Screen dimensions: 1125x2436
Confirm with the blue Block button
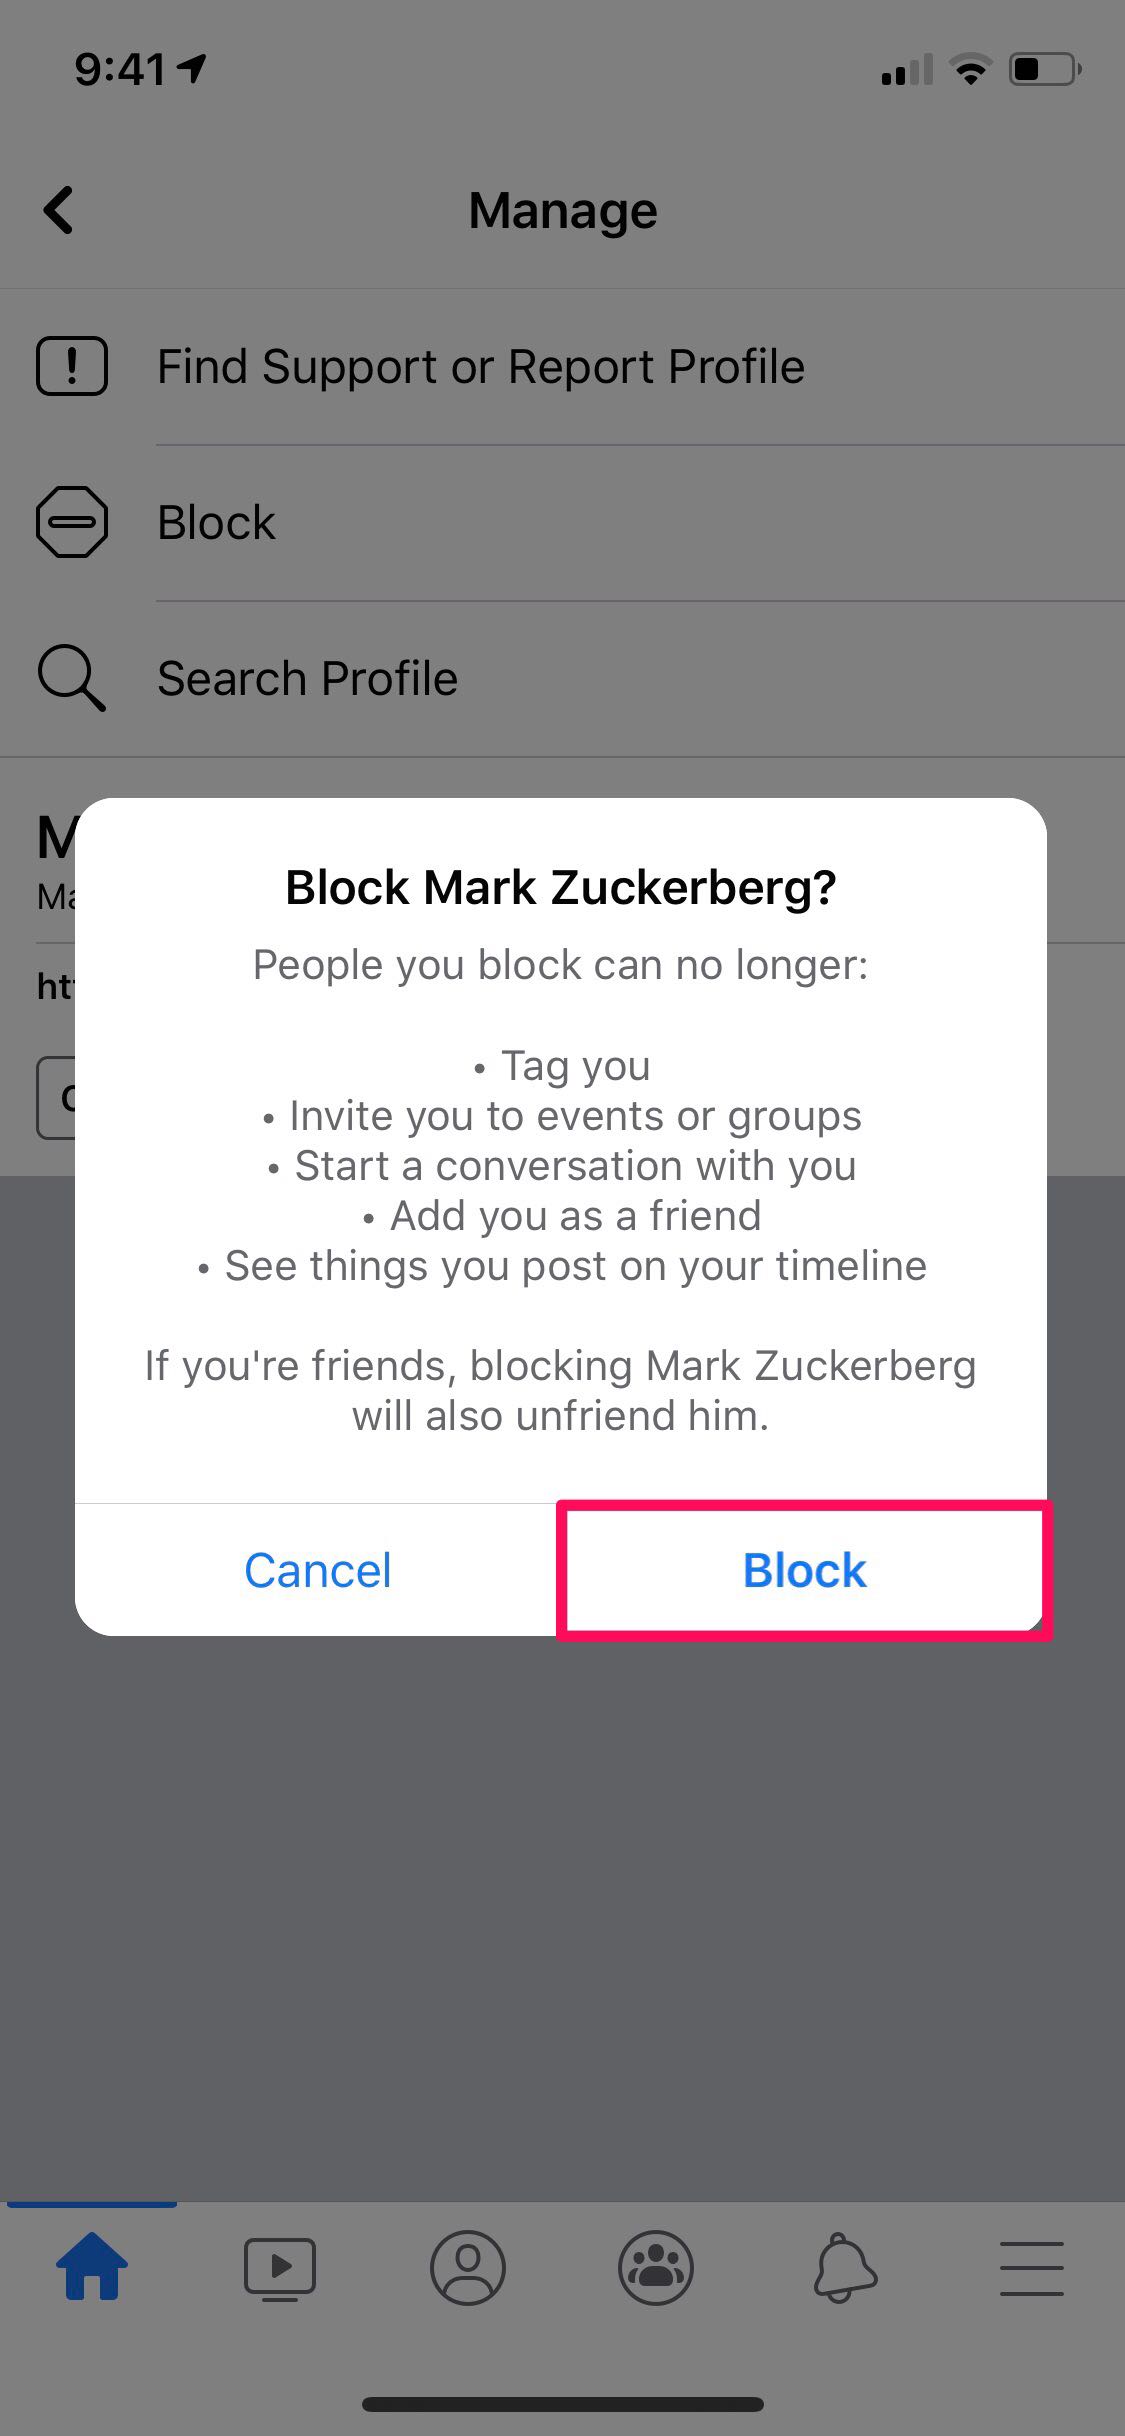pyautogui.click(x=804, y=1570)
